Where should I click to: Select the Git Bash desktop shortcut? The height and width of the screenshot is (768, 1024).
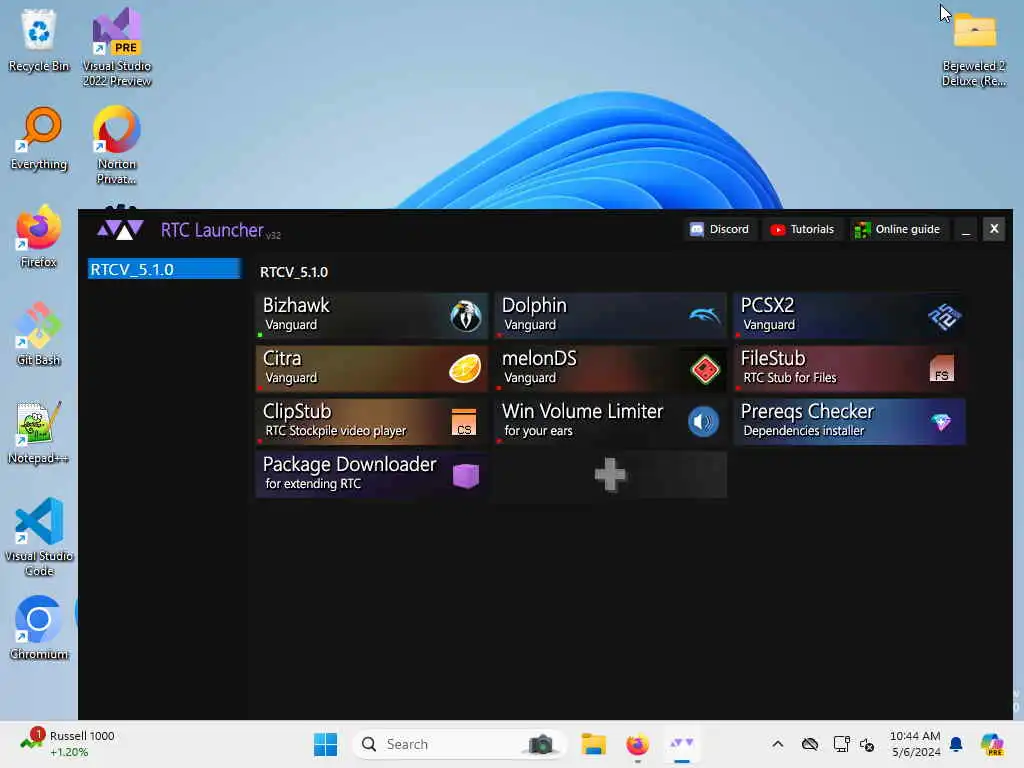pyautogui.click(x=39, y=334)
